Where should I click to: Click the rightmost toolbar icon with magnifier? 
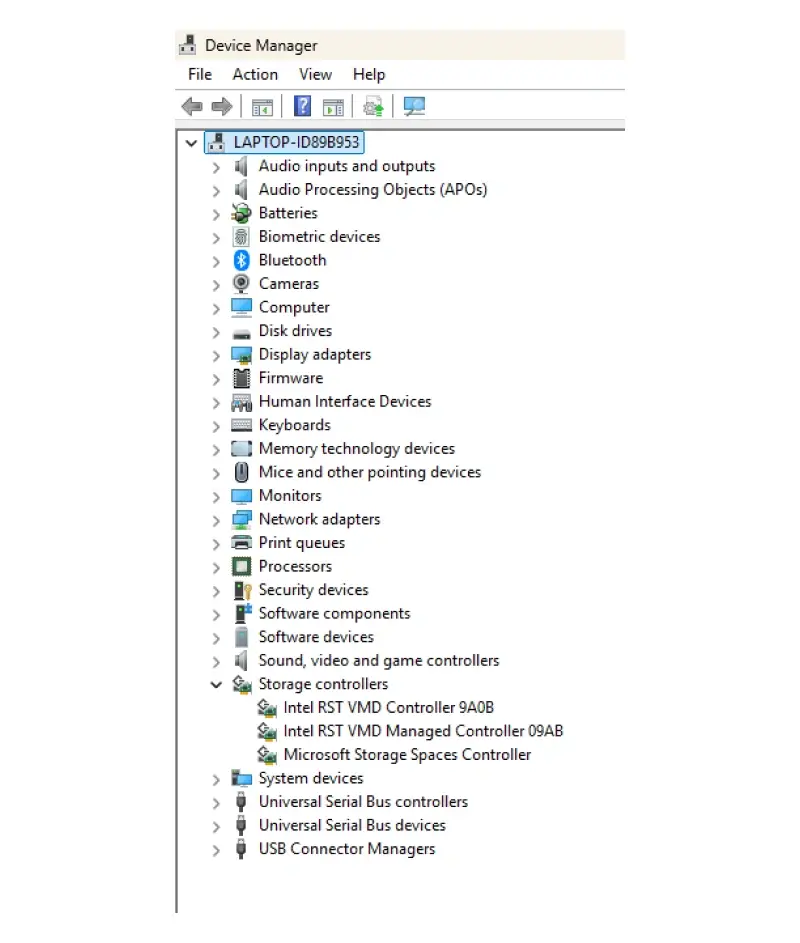(413, 106)
